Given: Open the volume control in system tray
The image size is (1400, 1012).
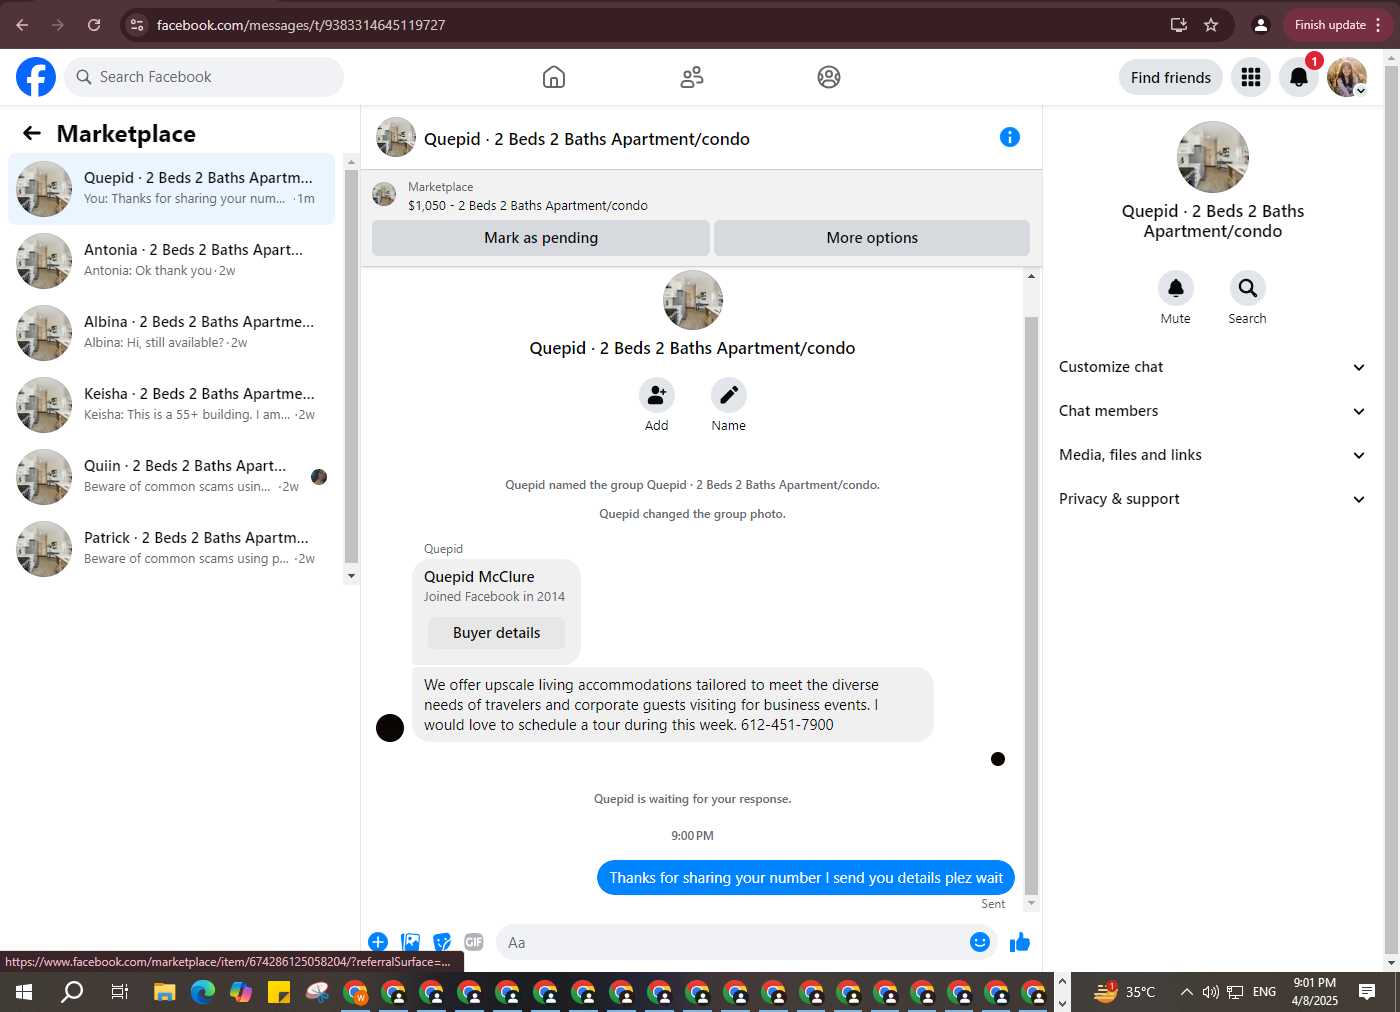Looking at the screenshot, I should click(x=1211, y=992).
